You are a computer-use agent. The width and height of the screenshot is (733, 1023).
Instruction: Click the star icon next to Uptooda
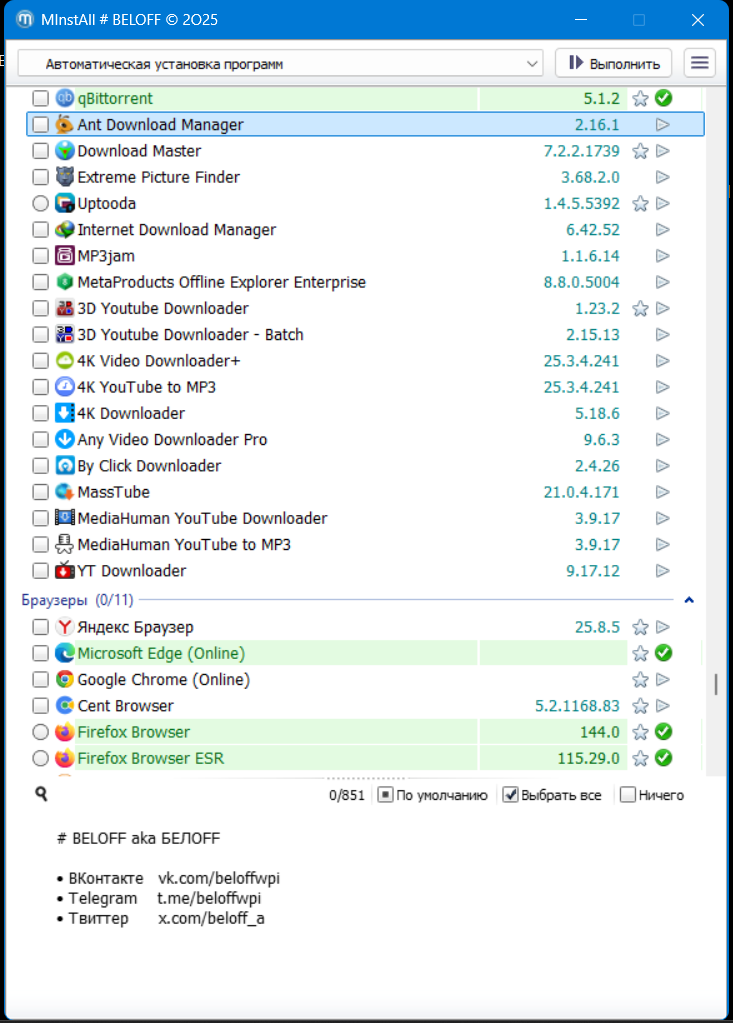tap(640, 203)
